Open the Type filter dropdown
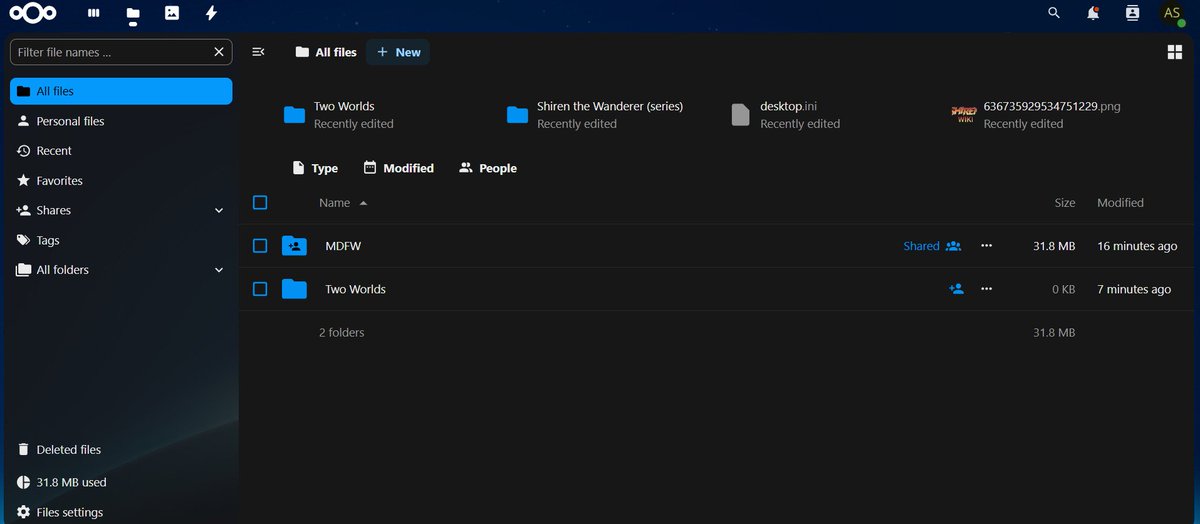Viewport: 1200px width, 524px height. [x=315, y=168]
